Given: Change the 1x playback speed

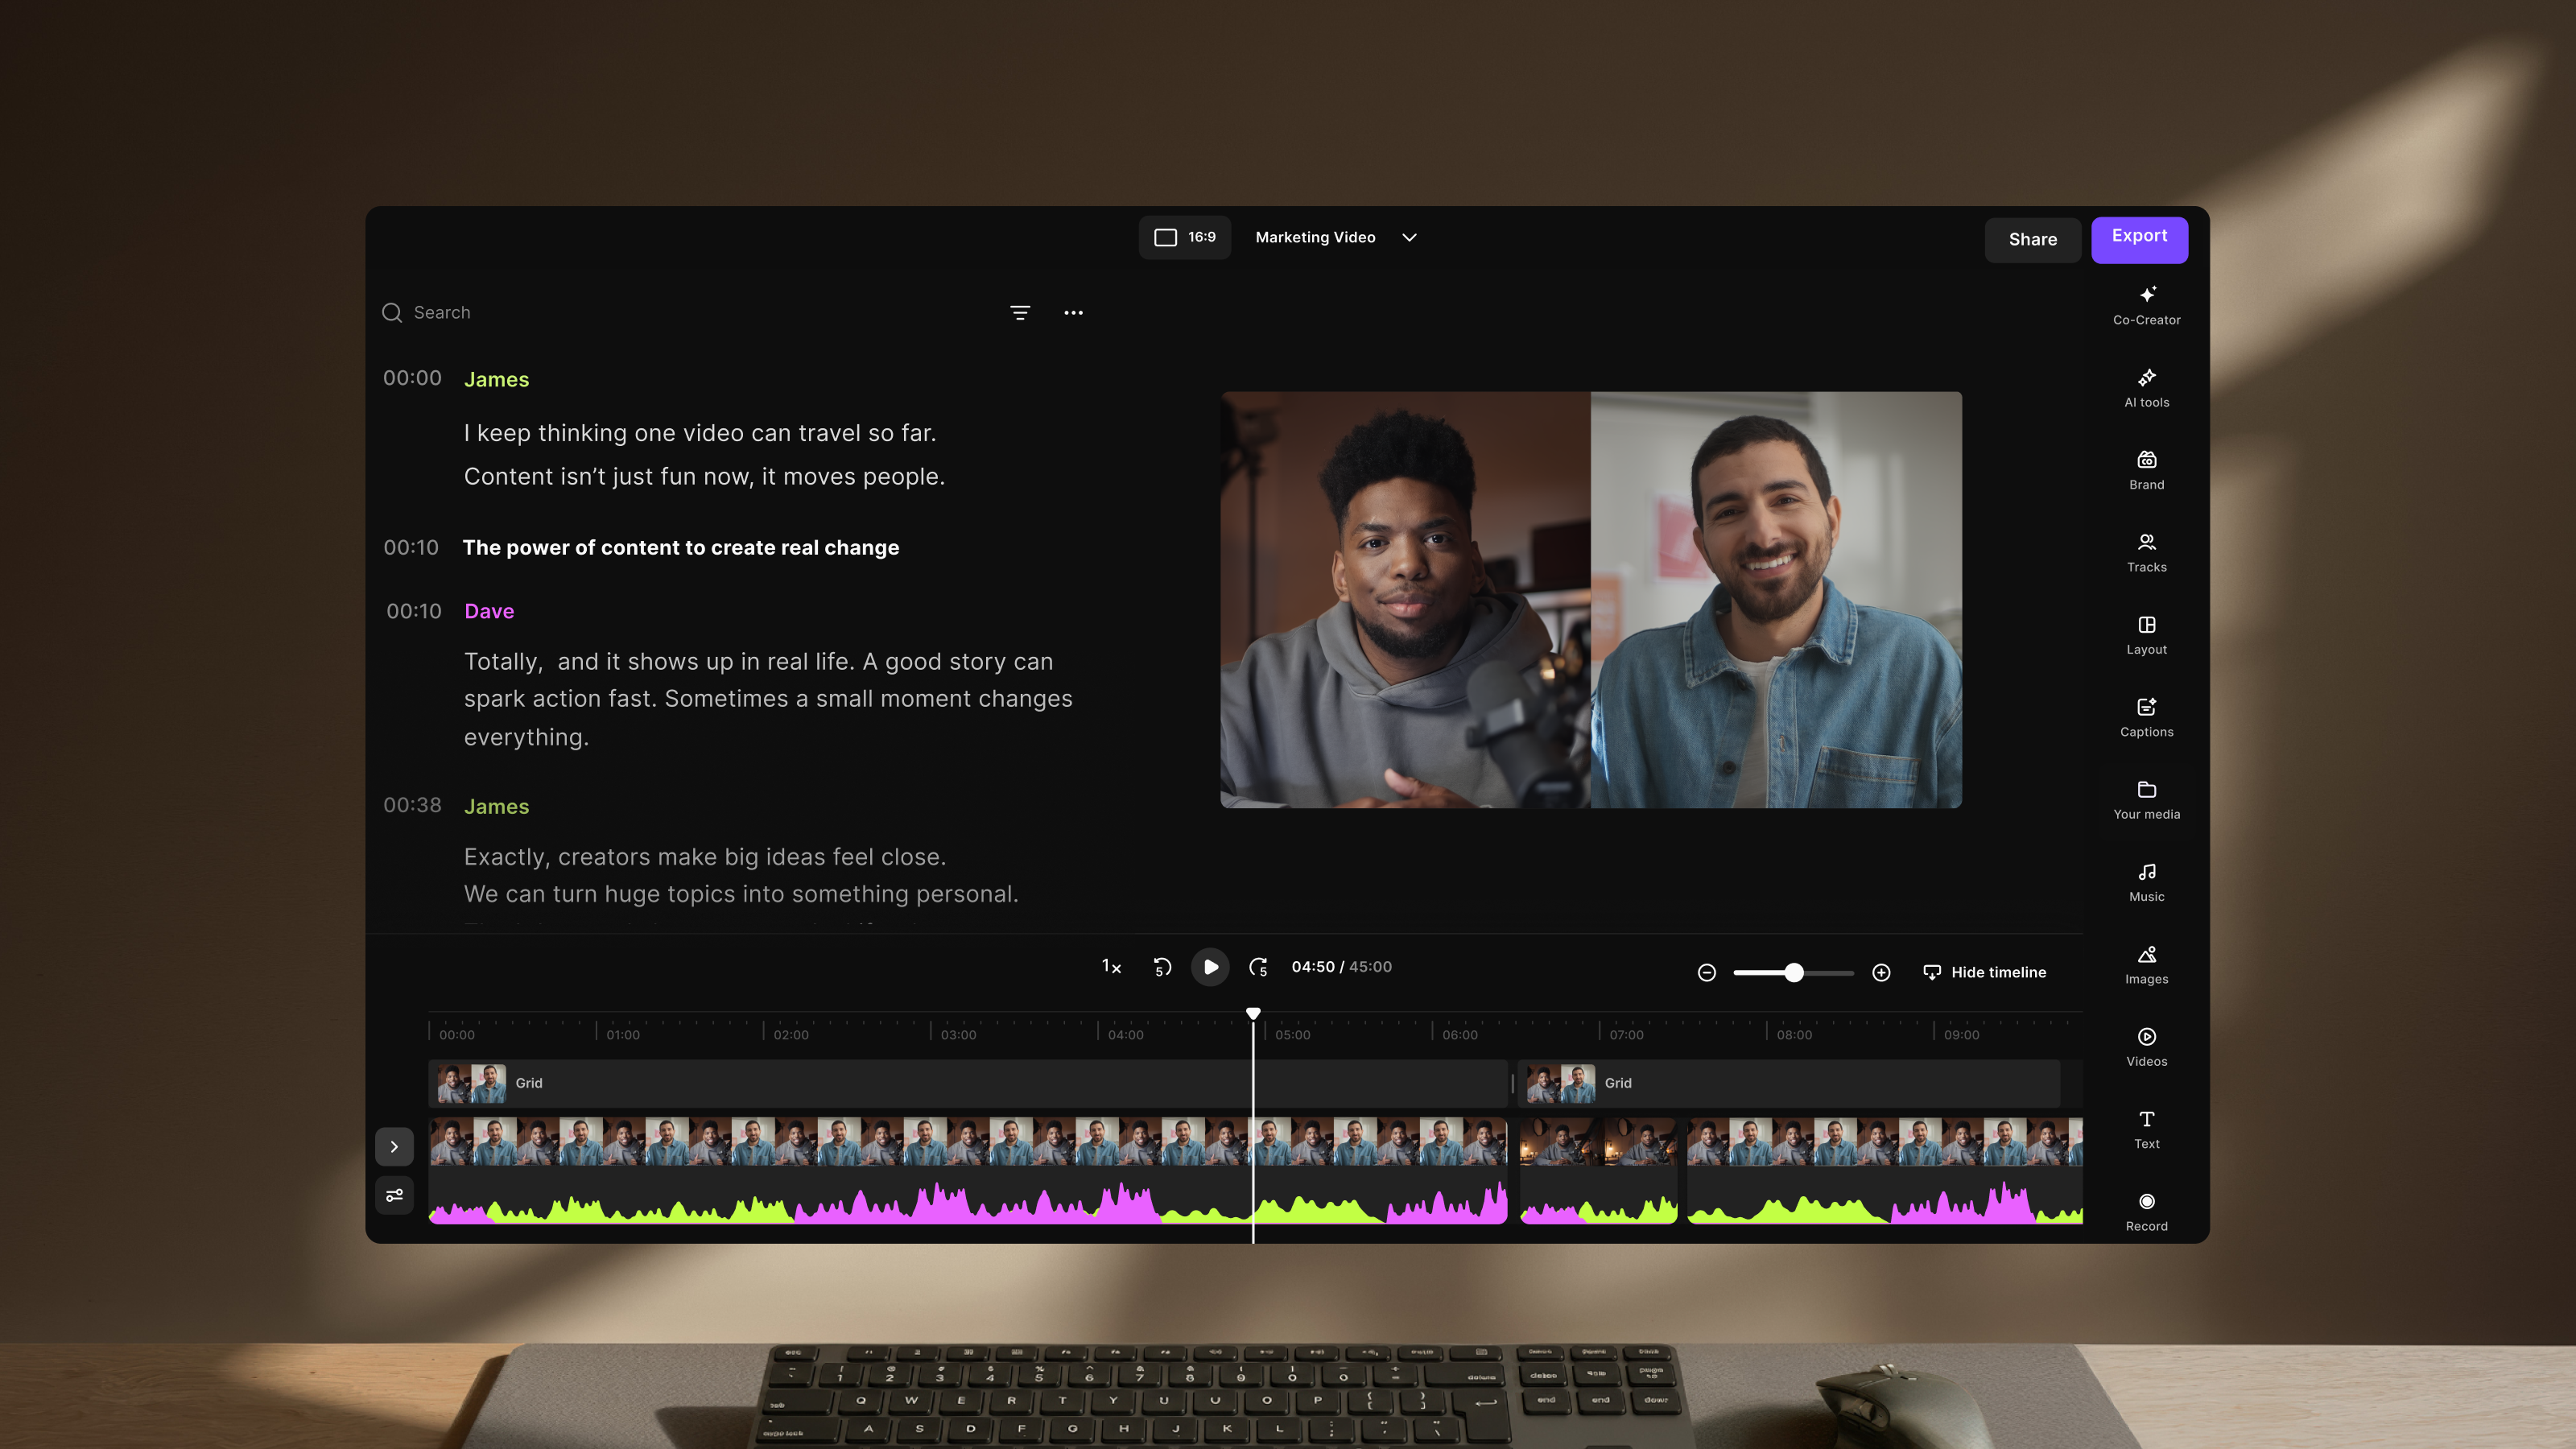Looking at the screenshot, I should pyautogui.click(x=1111, y=967).
